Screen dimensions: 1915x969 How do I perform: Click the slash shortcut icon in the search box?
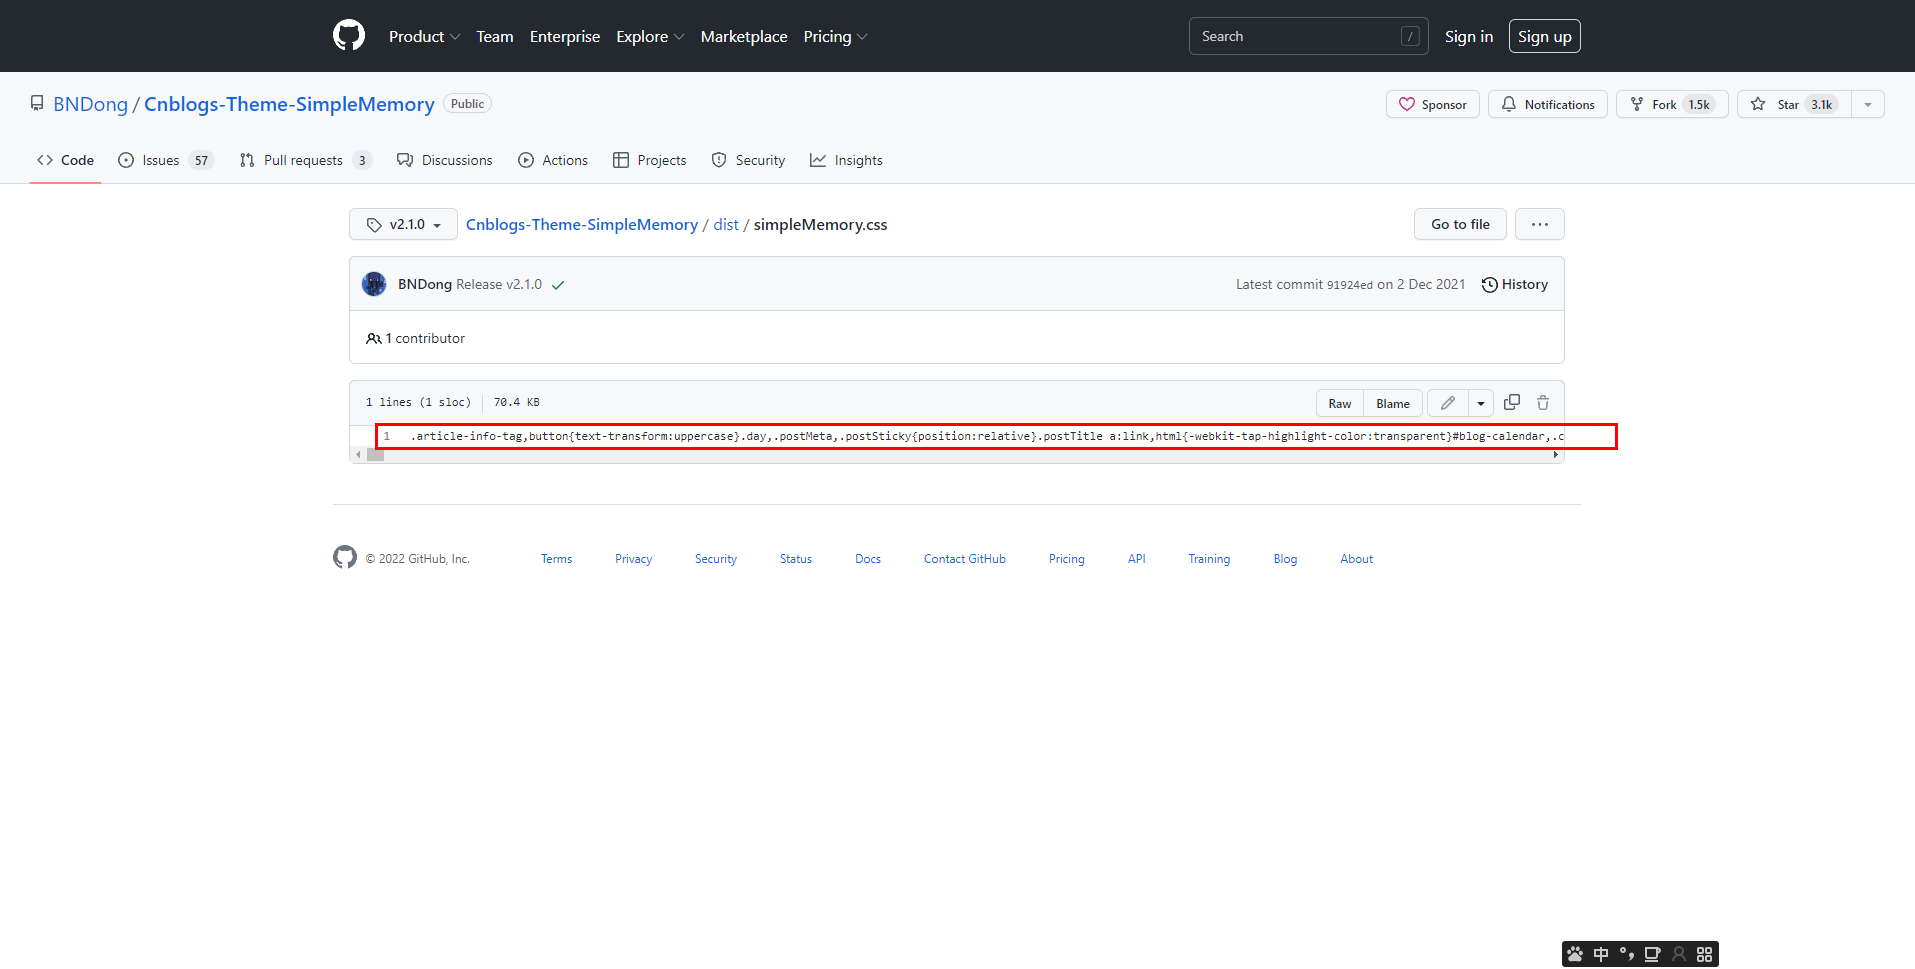pos(1410,36)
